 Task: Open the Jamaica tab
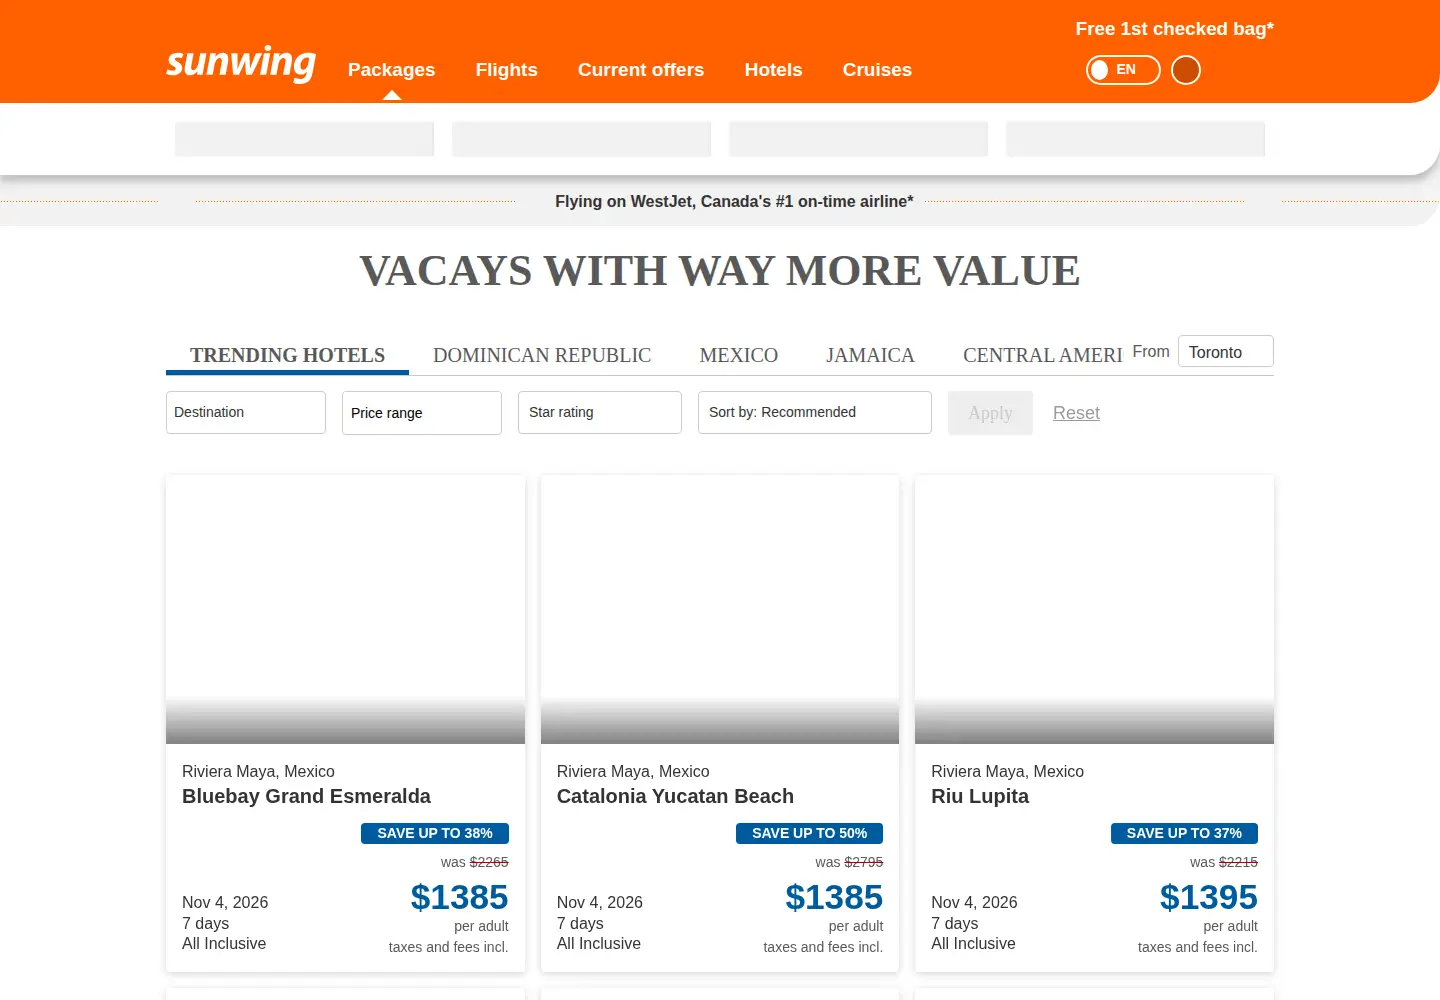tap(870, 355)
